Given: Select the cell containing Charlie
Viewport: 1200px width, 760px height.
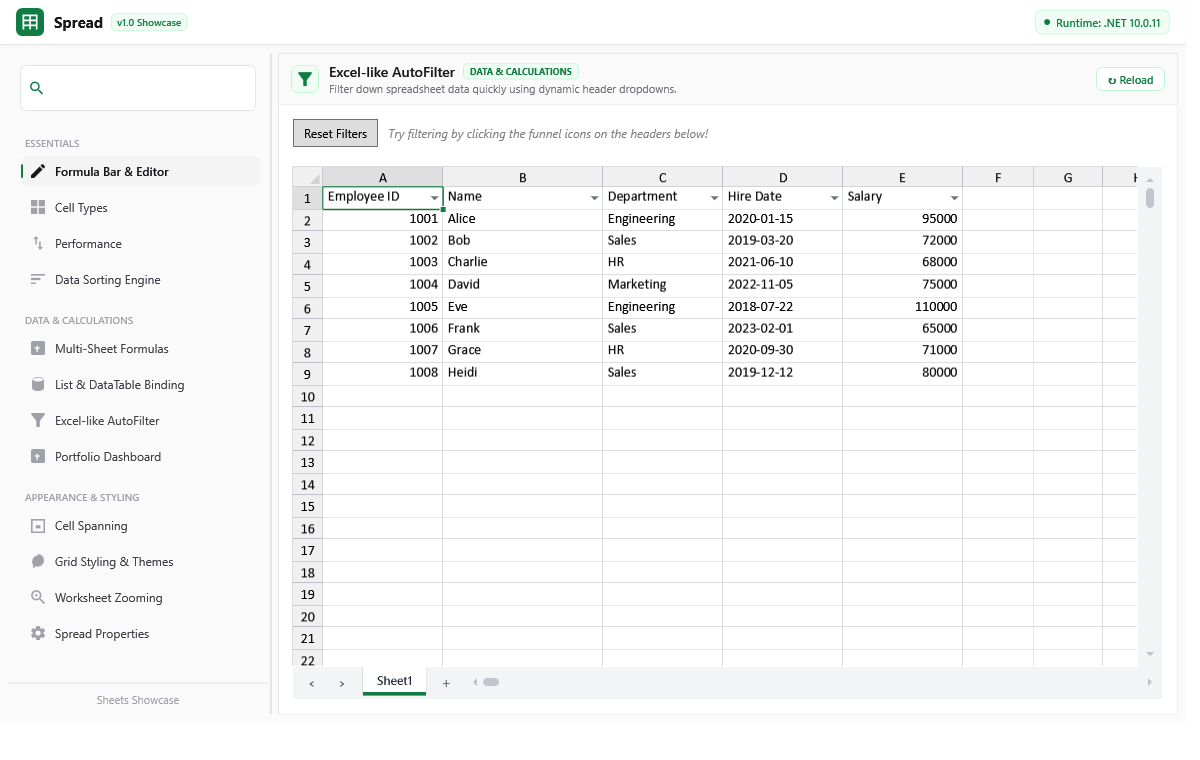Looking at the screenshot, I should click(523, 263).
